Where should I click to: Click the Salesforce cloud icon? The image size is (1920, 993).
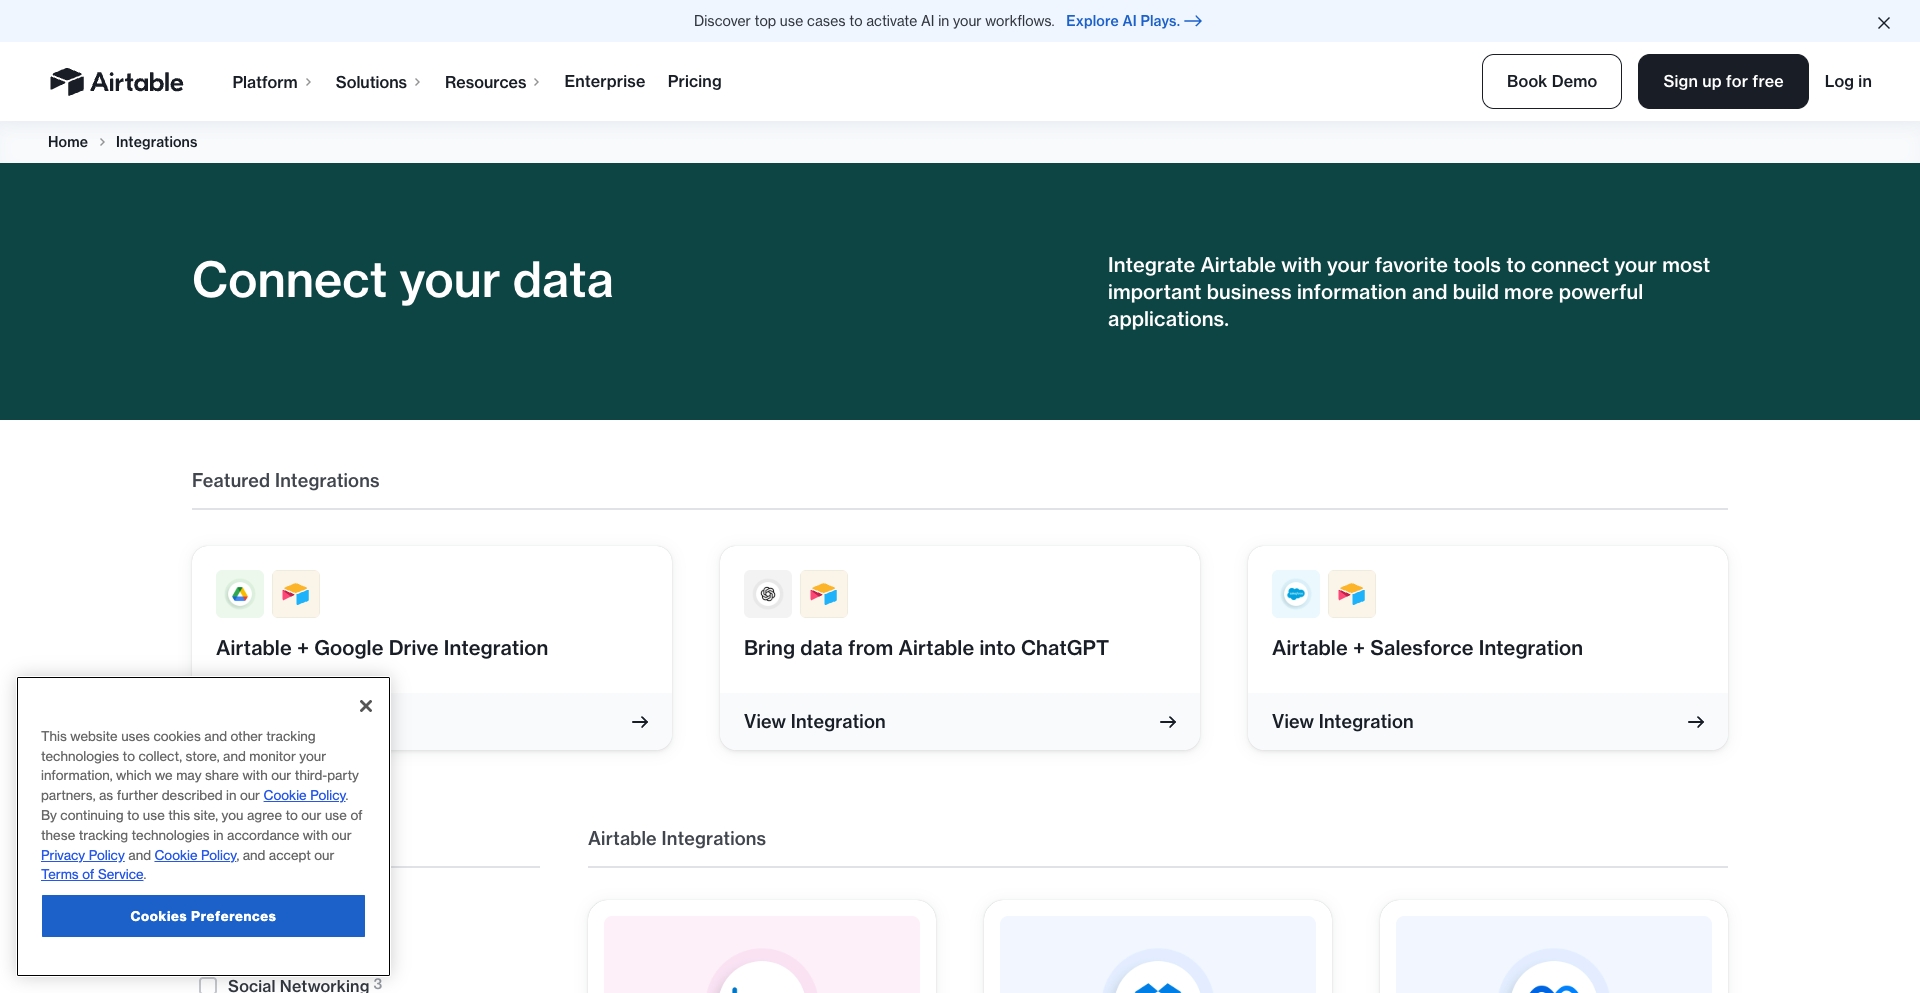point(1295,593)
